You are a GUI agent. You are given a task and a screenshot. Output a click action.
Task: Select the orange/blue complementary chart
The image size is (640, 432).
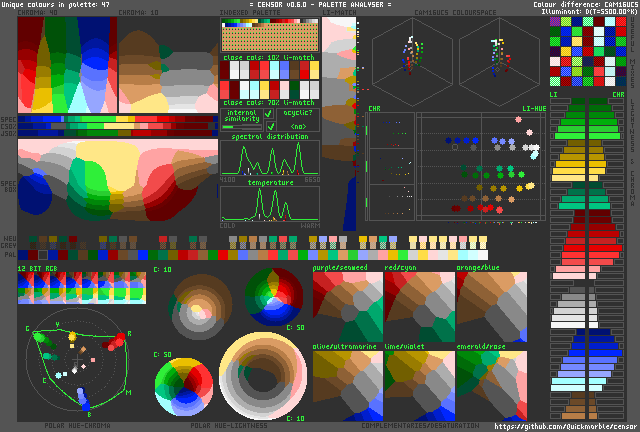point(491,307)
